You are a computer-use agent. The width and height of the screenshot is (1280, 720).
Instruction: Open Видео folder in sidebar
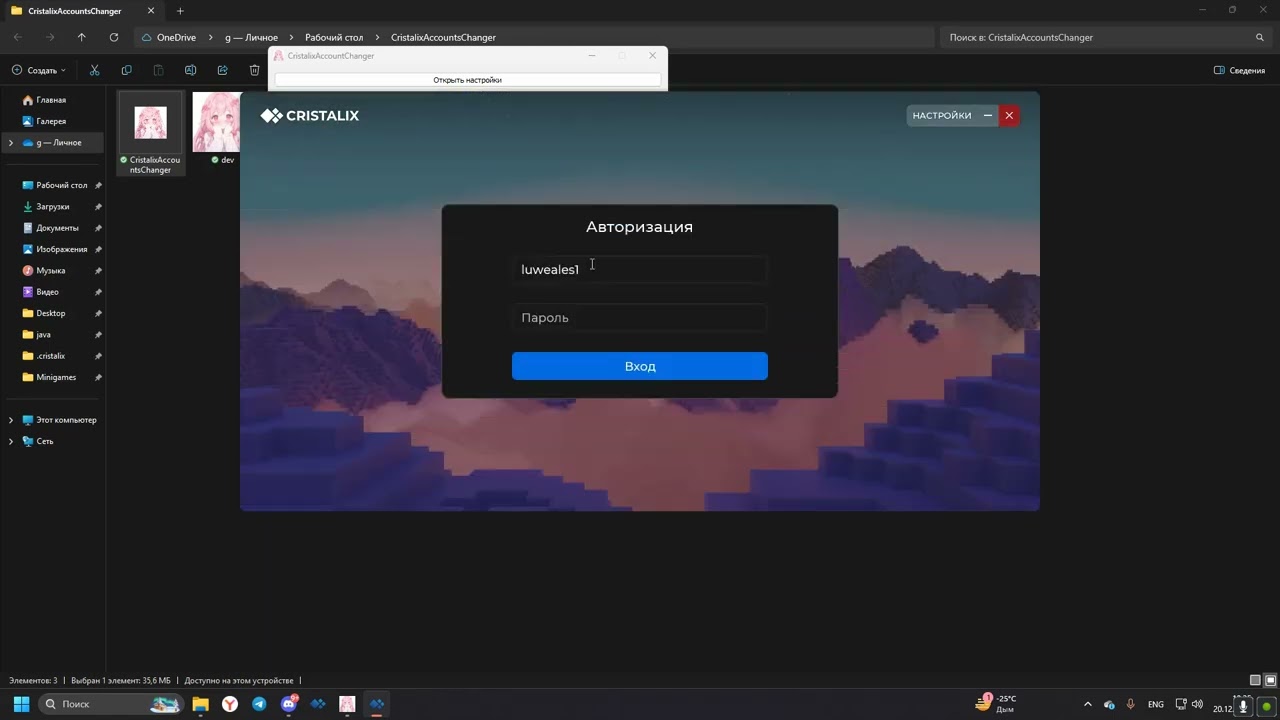click(x=47, y=292)
